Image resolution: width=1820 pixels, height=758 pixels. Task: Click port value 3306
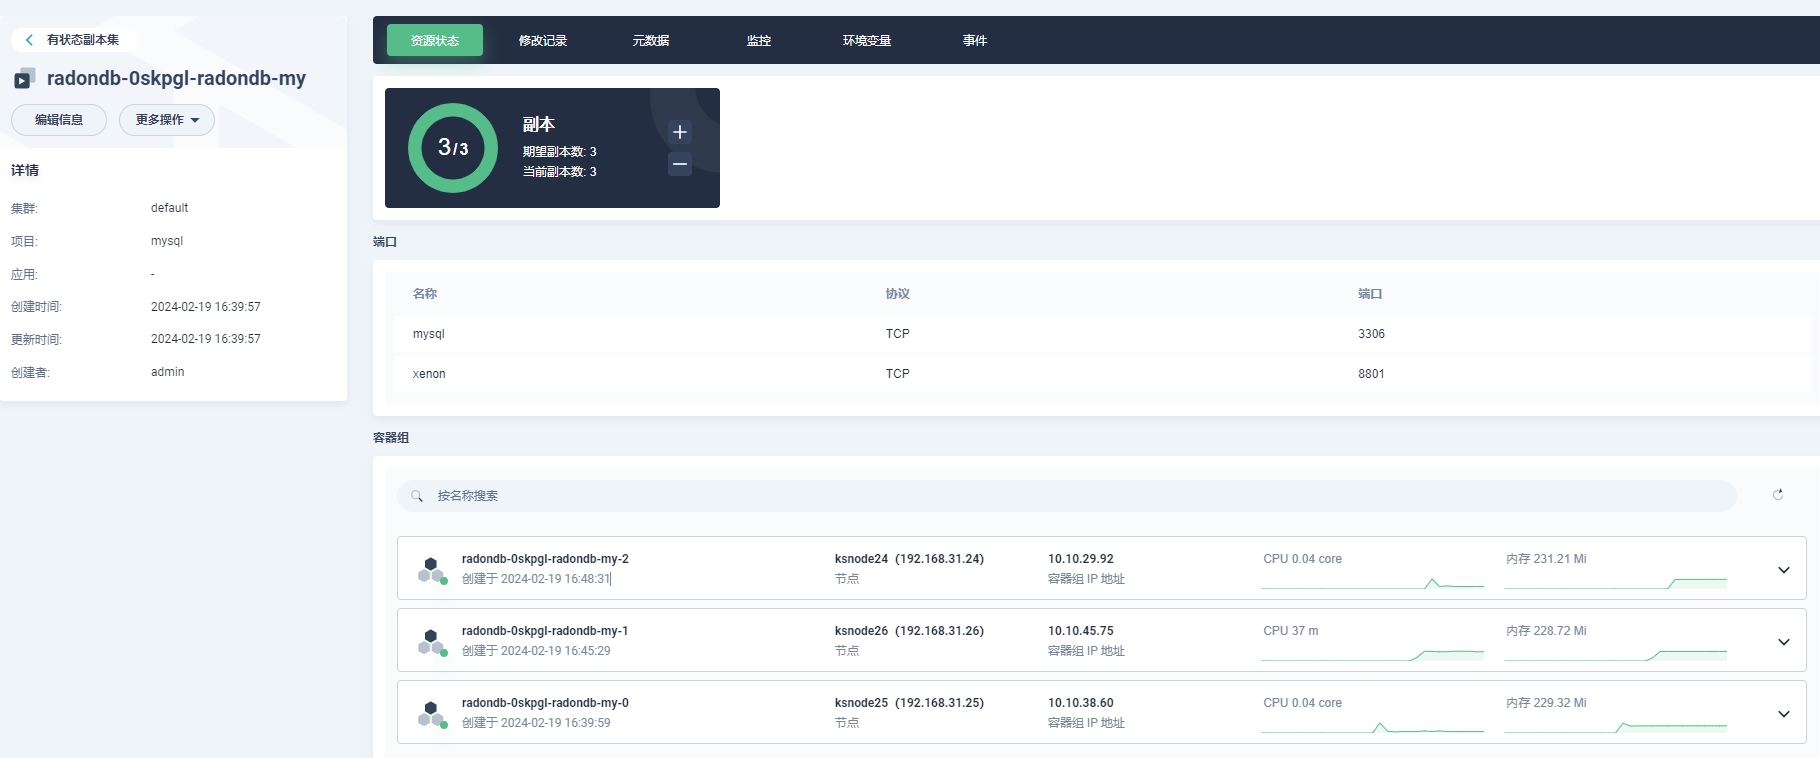point(1371,334)
